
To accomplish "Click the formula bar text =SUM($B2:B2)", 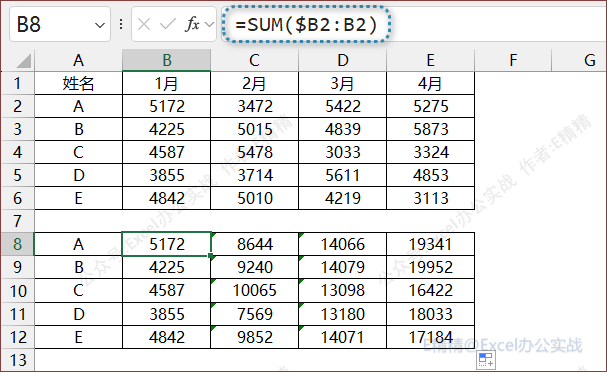I will 306,24.
